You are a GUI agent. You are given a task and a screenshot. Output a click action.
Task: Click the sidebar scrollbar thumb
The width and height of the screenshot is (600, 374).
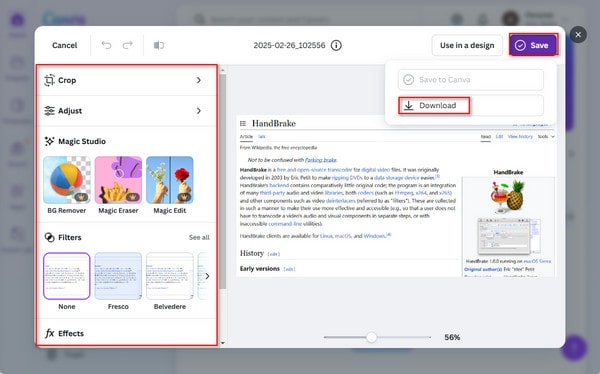(223, 182)
